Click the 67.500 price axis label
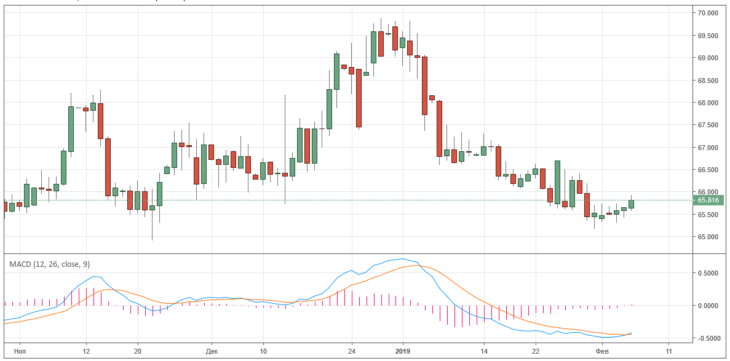This screenshot has height=361, width=730. click(708, 125)
